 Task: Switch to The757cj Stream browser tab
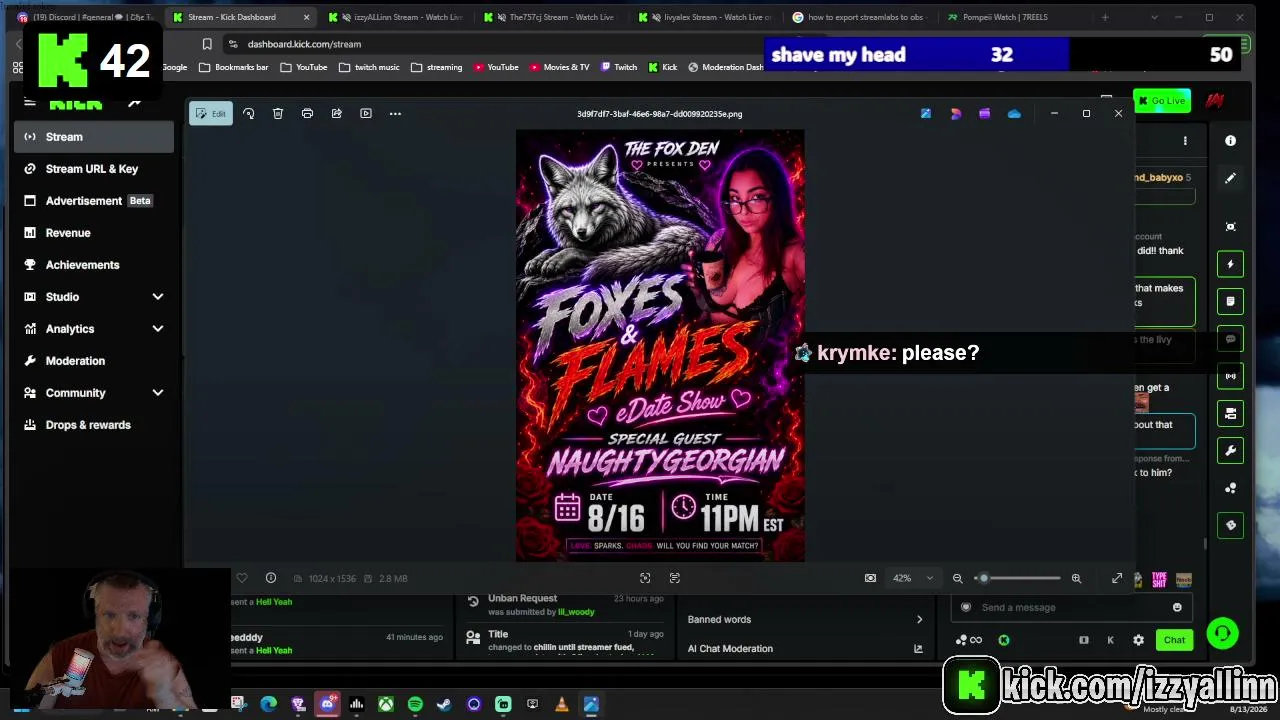550,17
